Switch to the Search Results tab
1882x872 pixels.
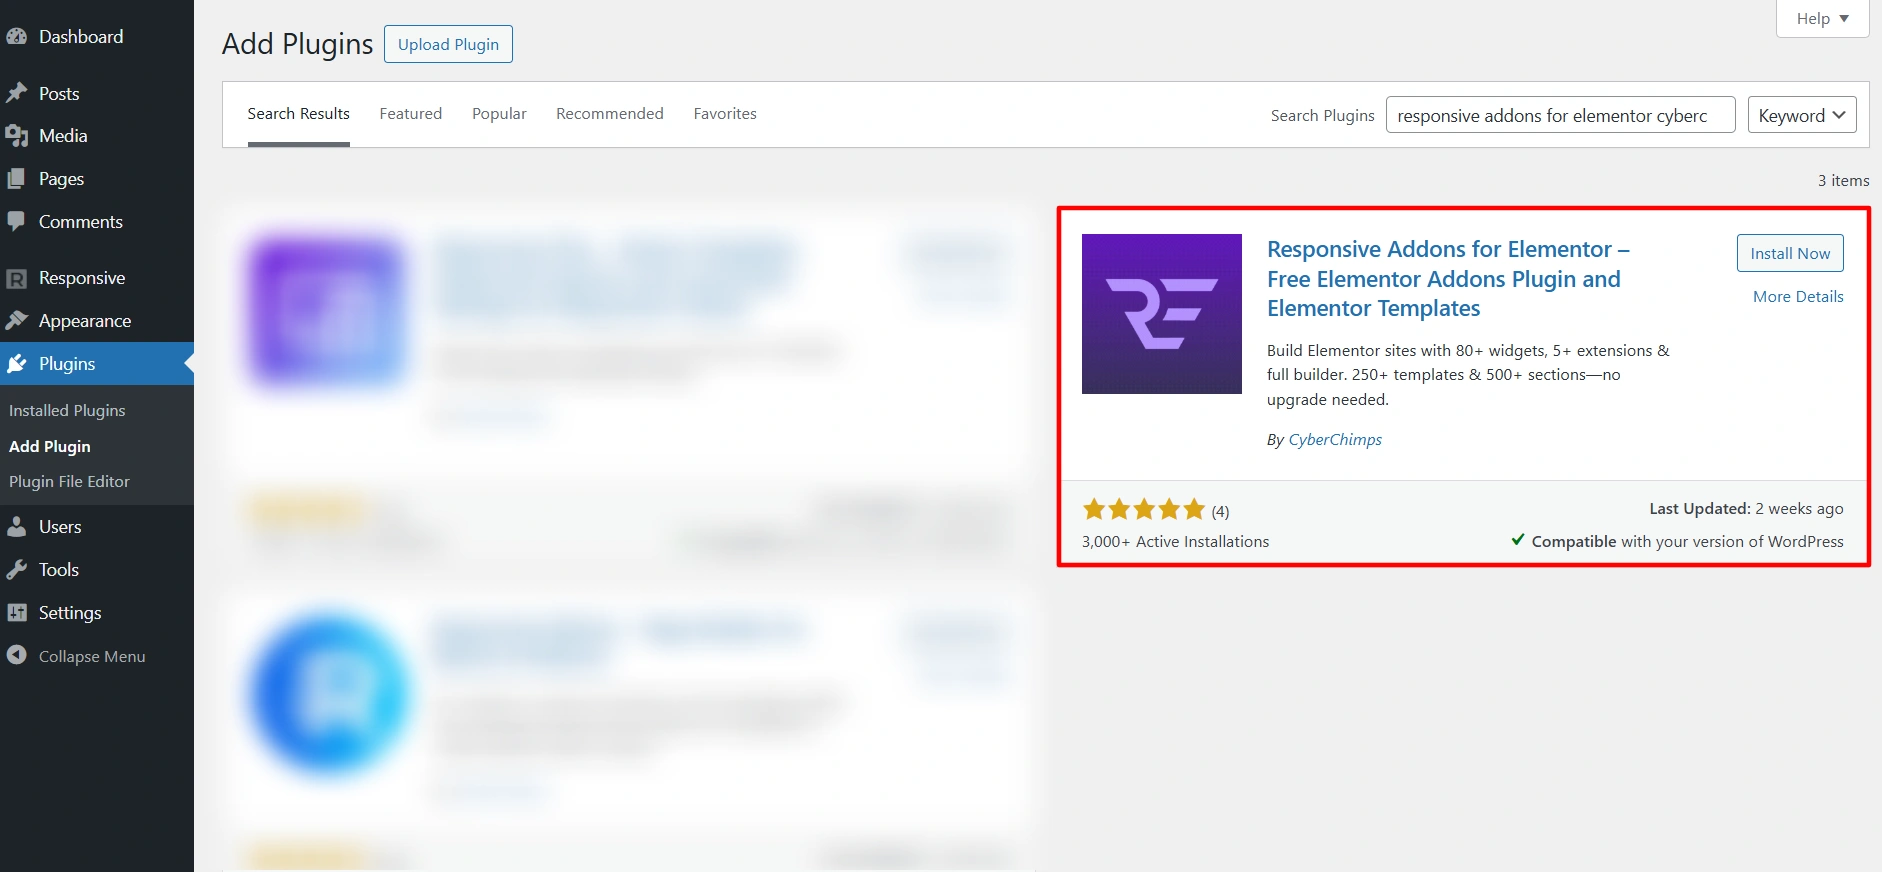299,114
